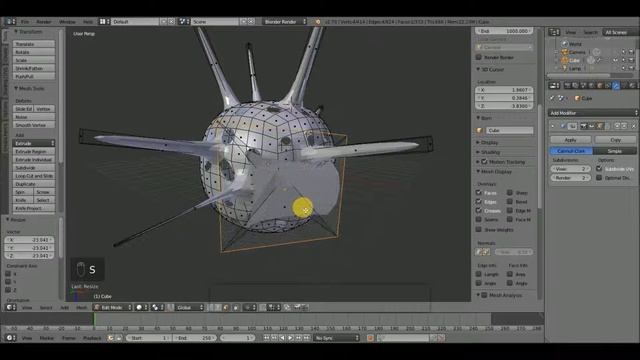Open the viewport shading mode selector
This screenshot has height=360, width=640.
[x=141, y=307]
